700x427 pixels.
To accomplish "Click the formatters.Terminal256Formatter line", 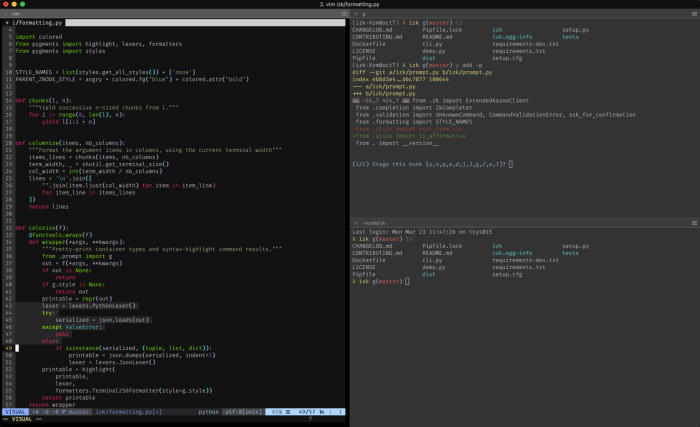I will [134, 390].
